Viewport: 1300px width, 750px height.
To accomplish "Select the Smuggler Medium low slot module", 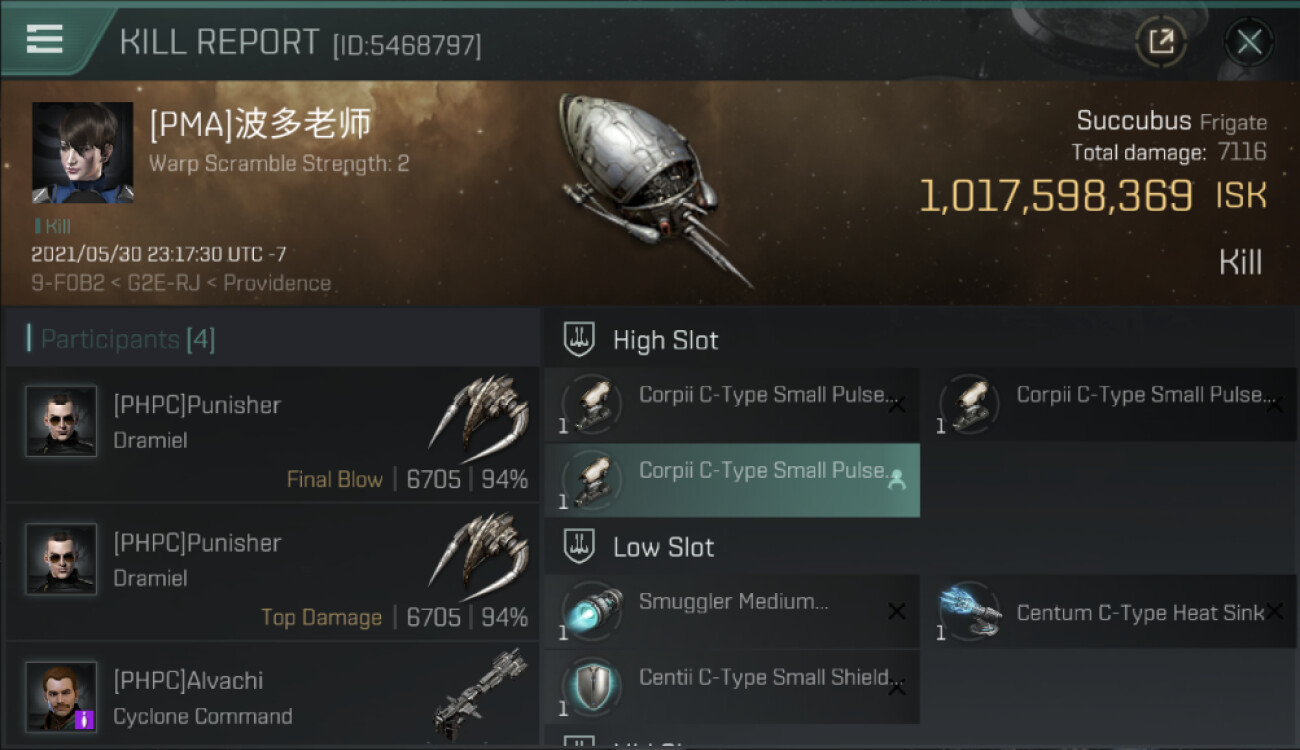I will point(732,611).
